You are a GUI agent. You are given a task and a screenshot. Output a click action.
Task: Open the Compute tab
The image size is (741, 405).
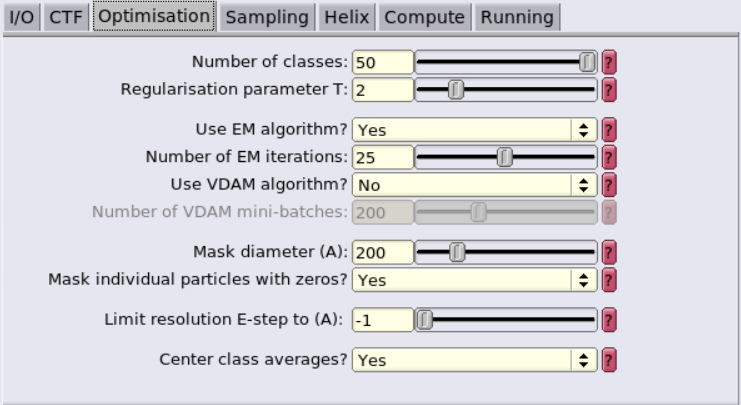coord(424,17)
